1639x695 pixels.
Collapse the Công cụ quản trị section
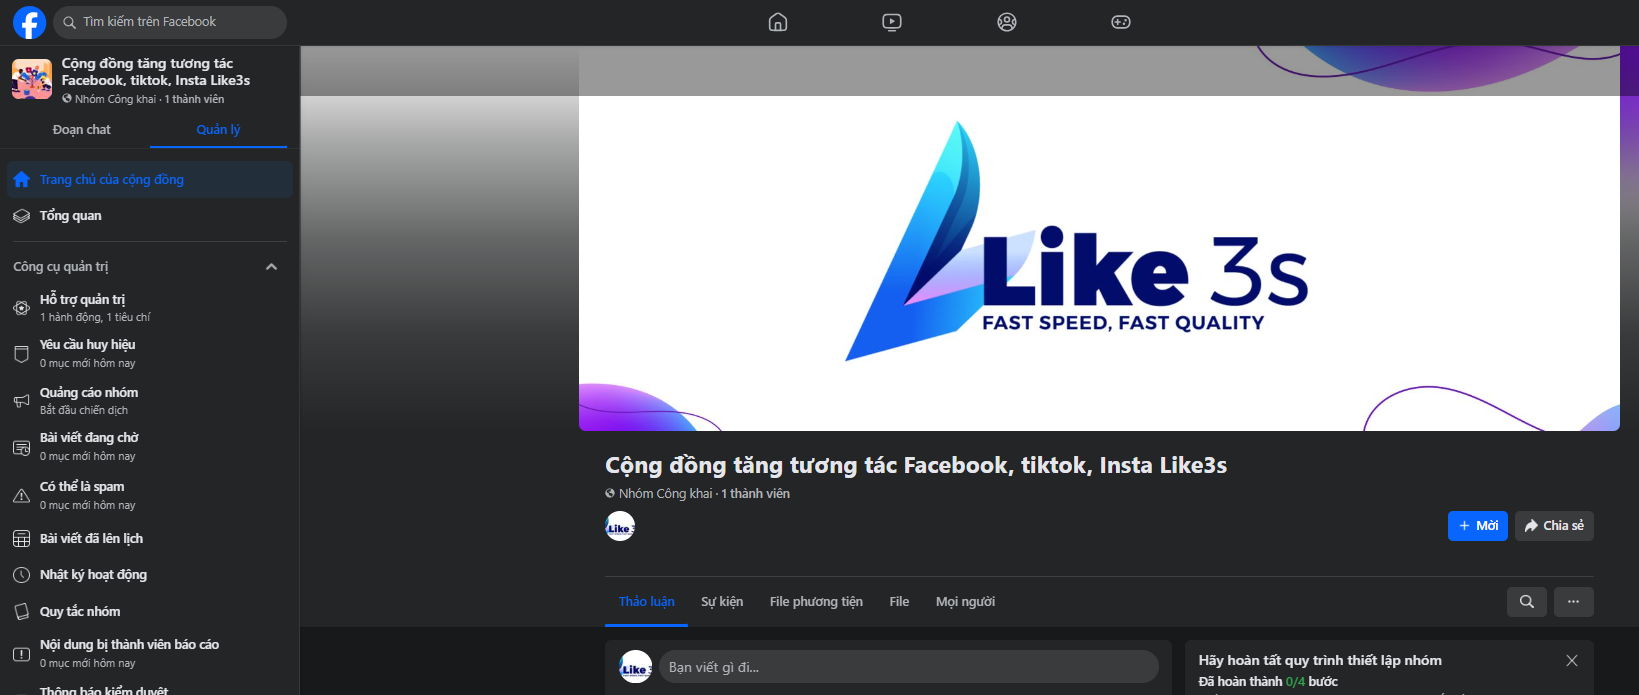click(271, 267)
